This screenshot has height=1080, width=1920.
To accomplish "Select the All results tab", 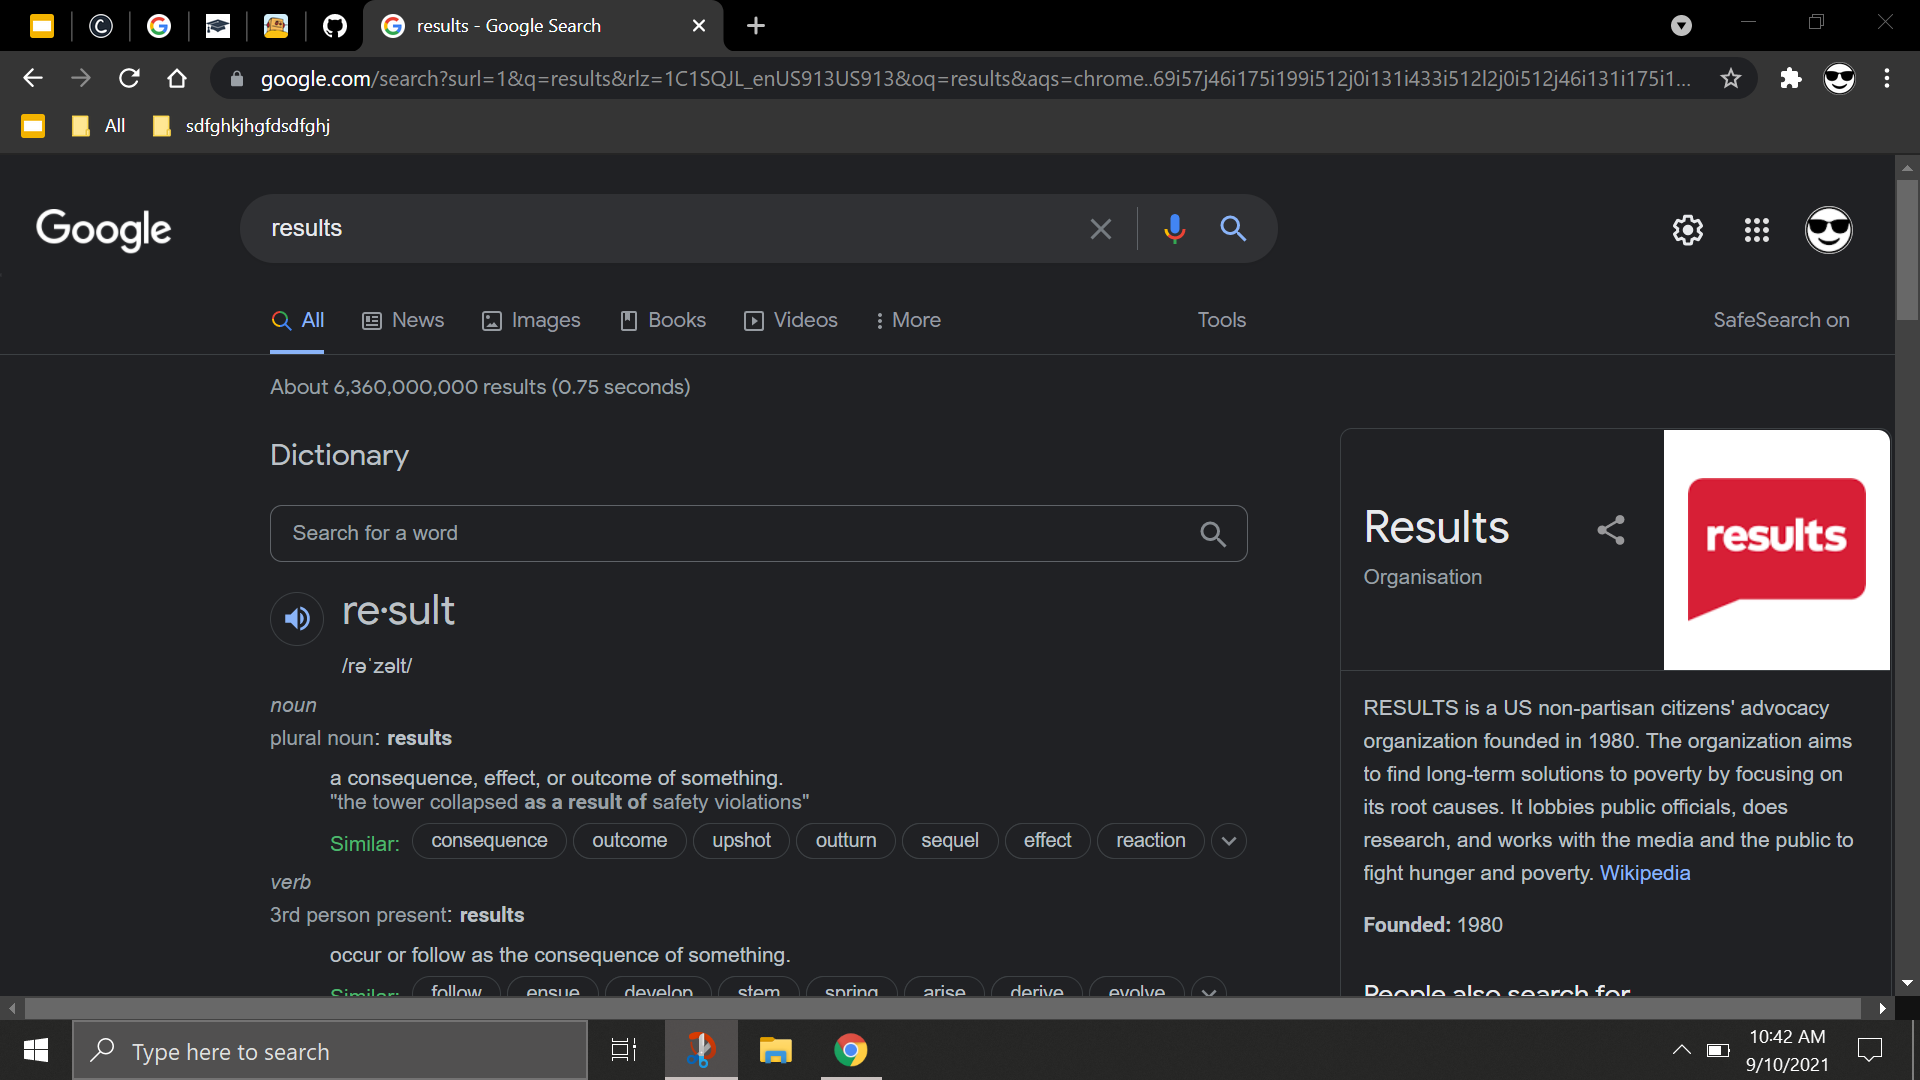I will (x=298, y=320).
